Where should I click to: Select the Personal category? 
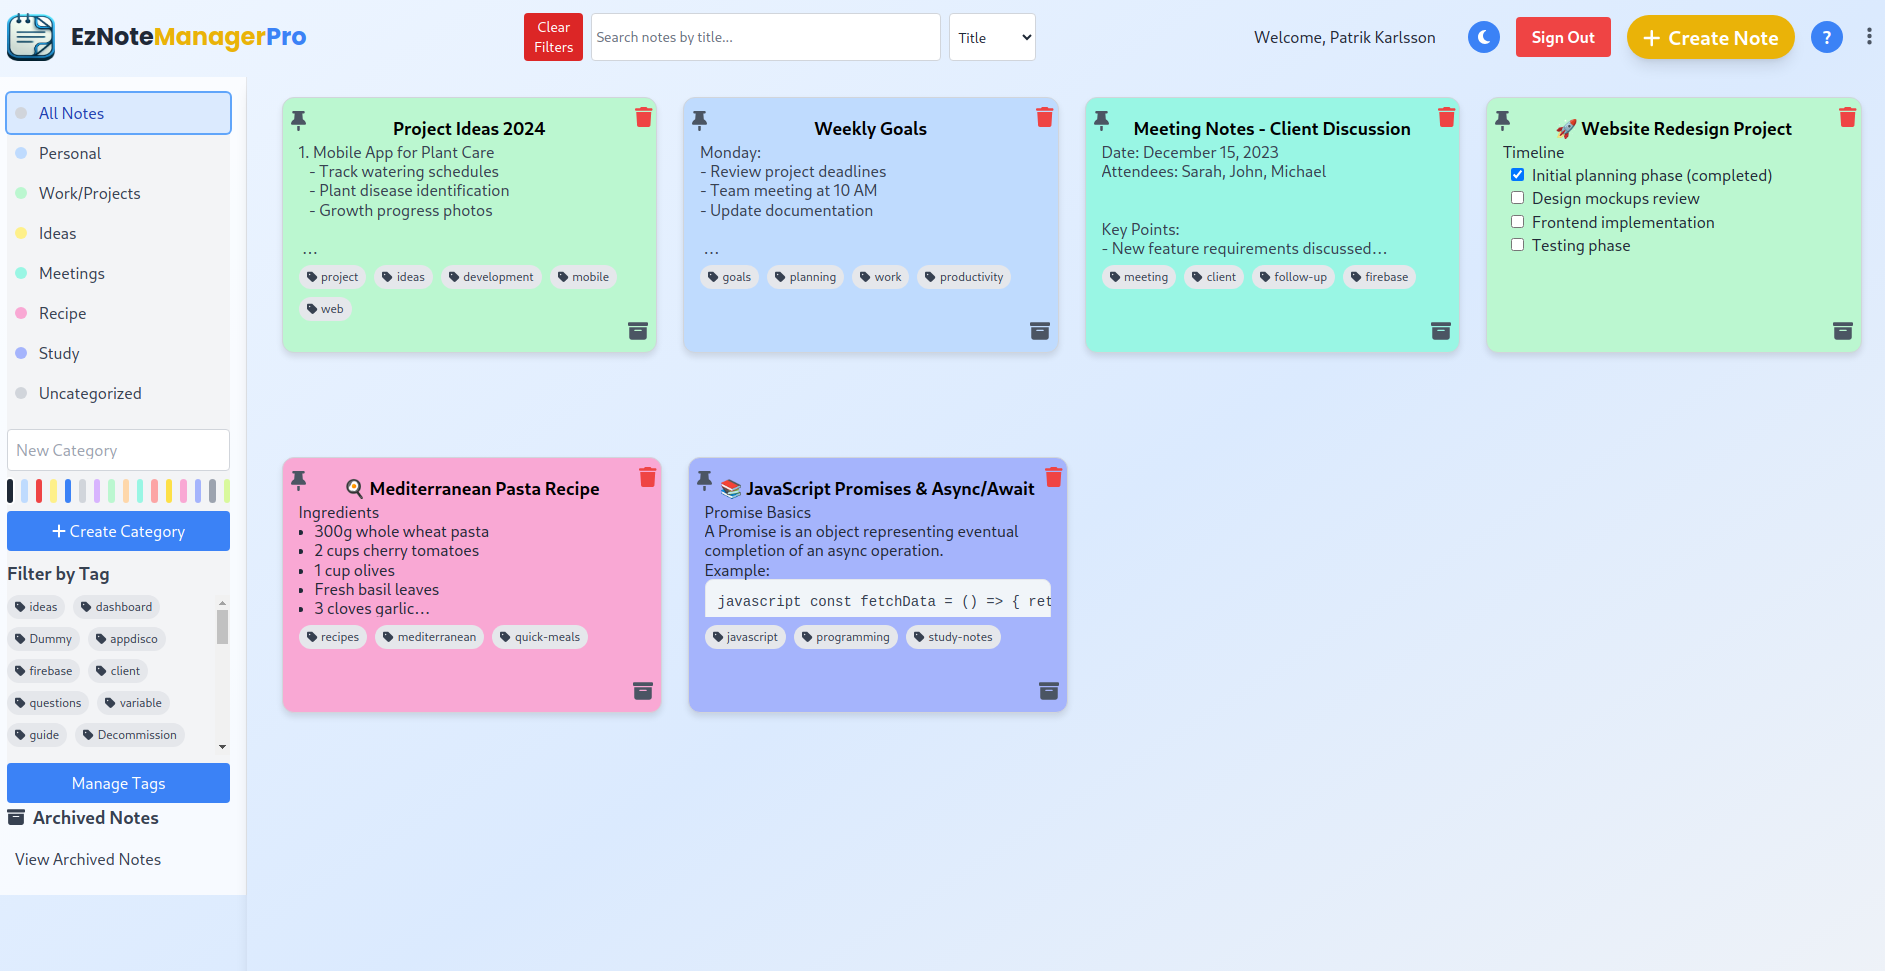coord(118,153)
